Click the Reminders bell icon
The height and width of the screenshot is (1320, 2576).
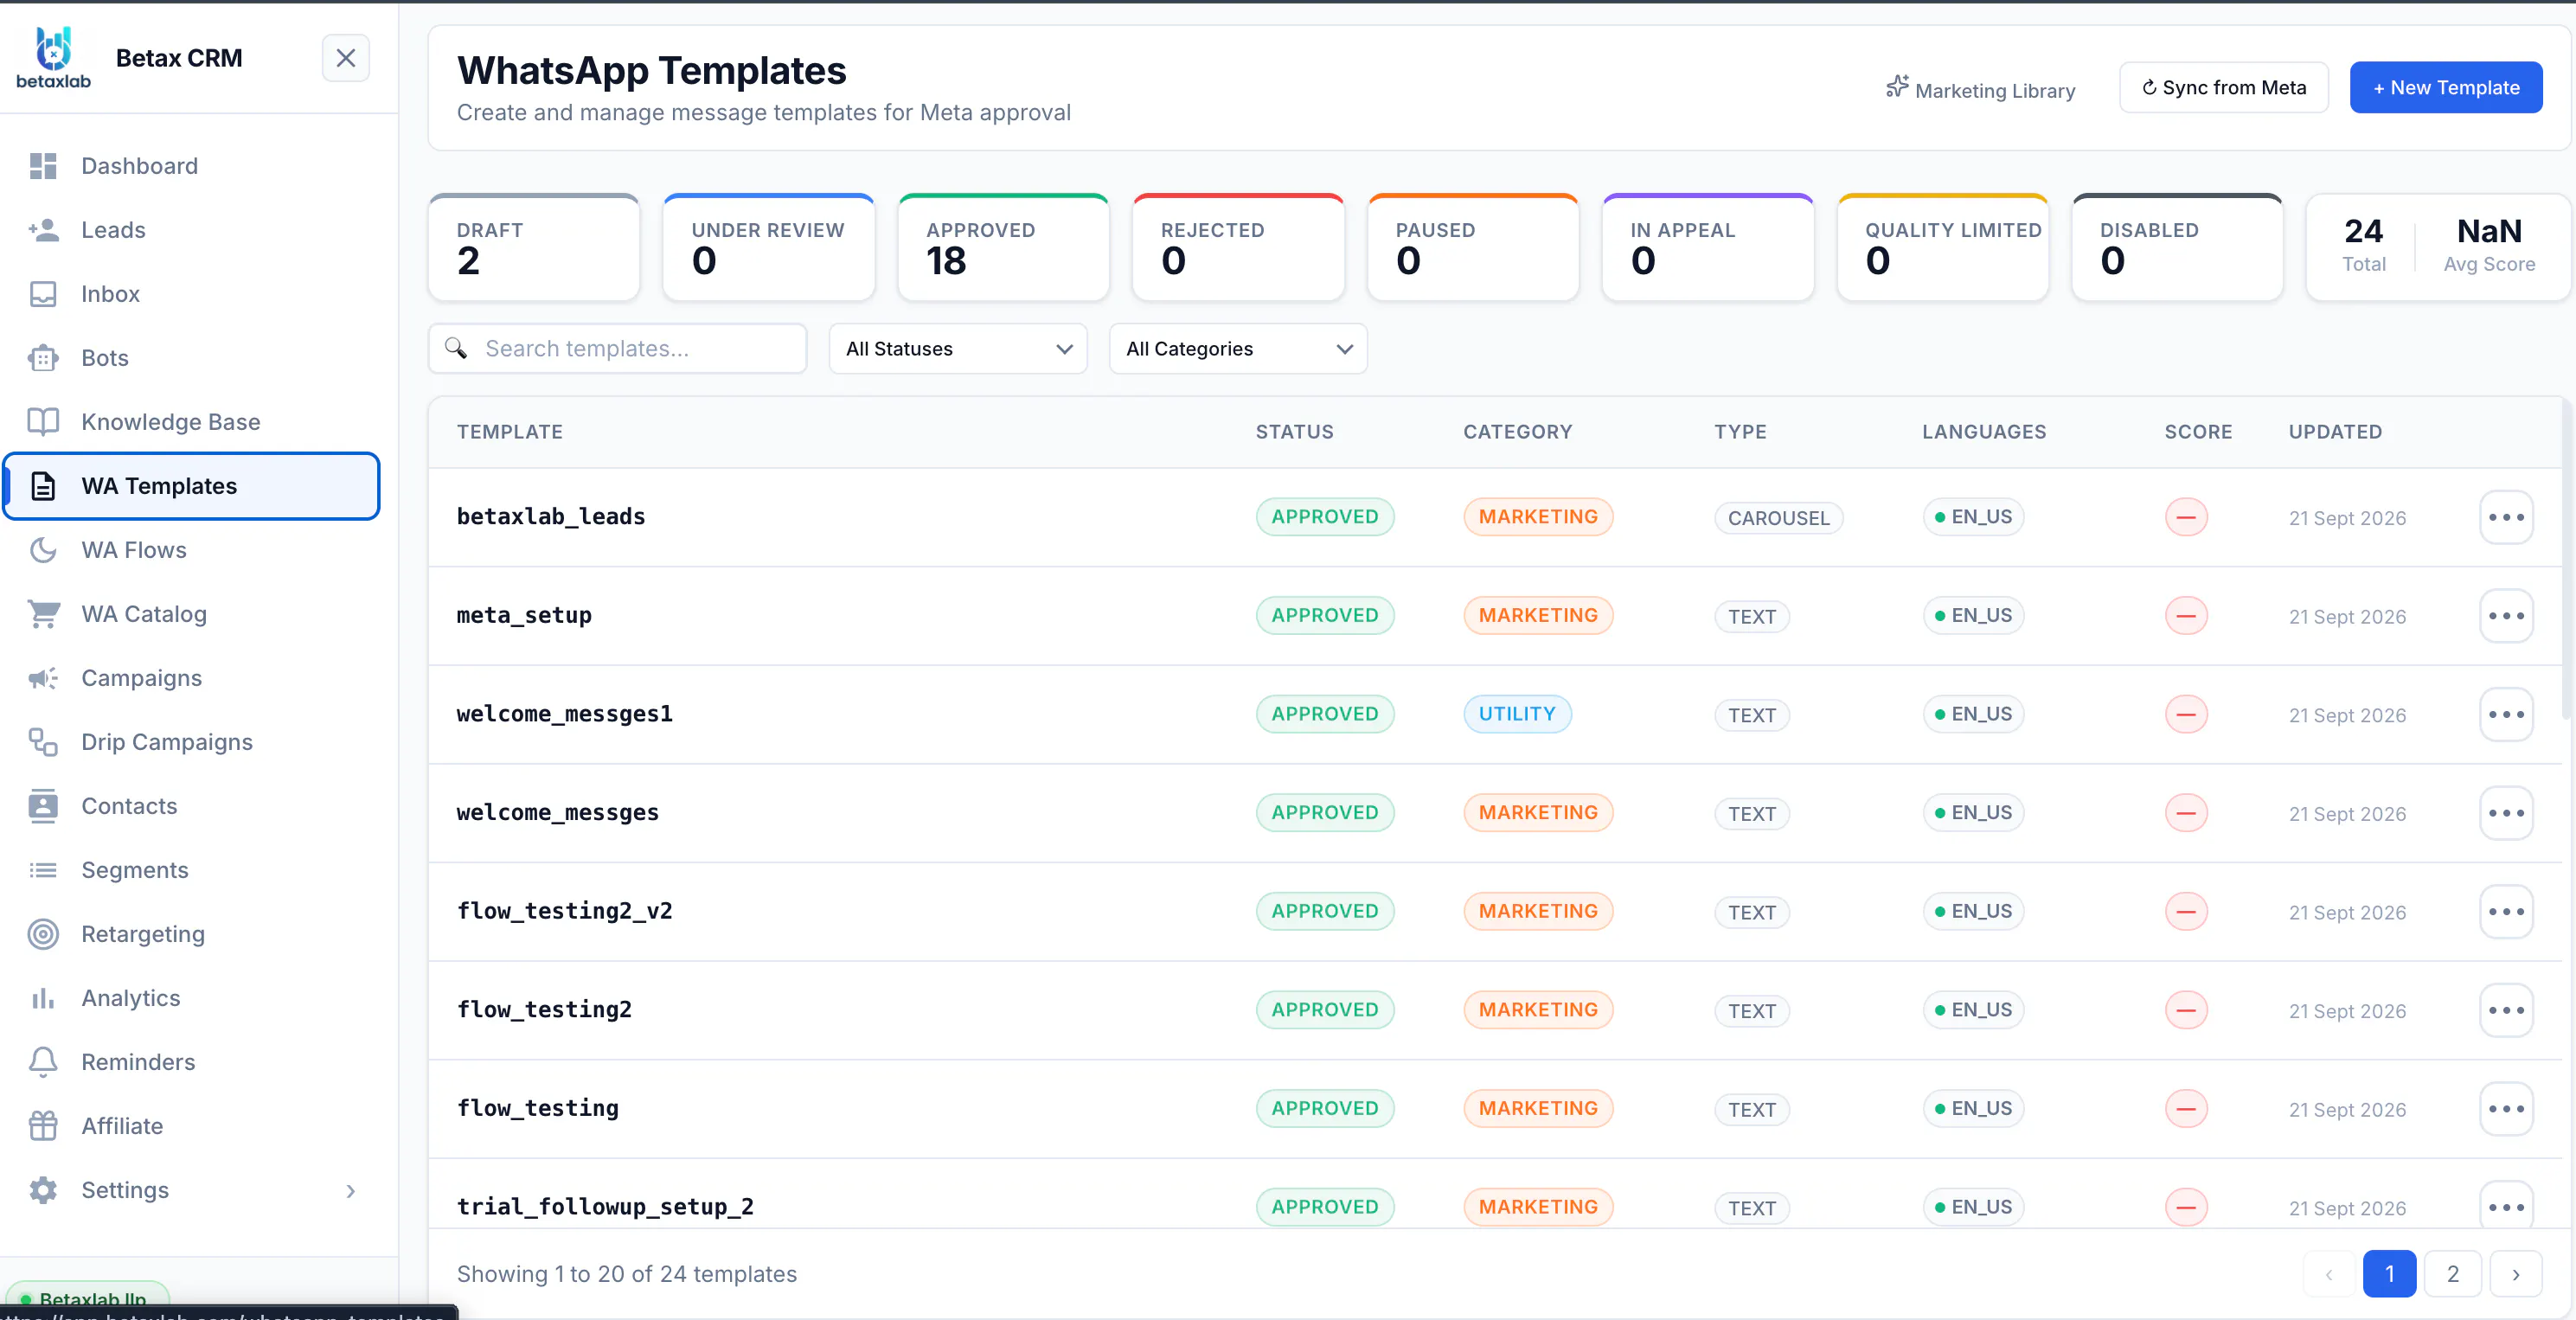click(x=43, y=1062)
